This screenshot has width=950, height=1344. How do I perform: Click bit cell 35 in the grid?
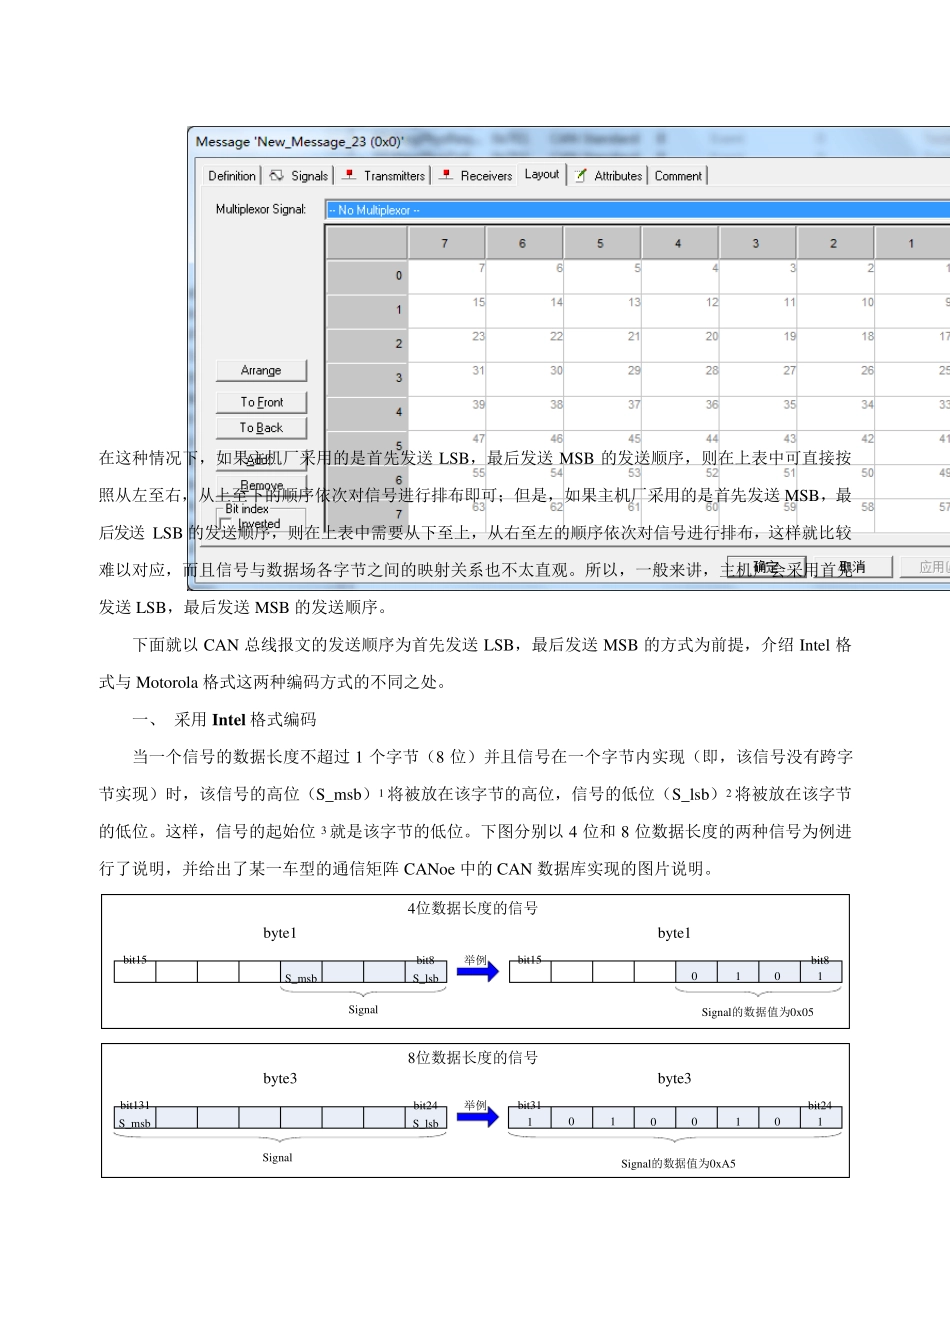coord(759,413)
